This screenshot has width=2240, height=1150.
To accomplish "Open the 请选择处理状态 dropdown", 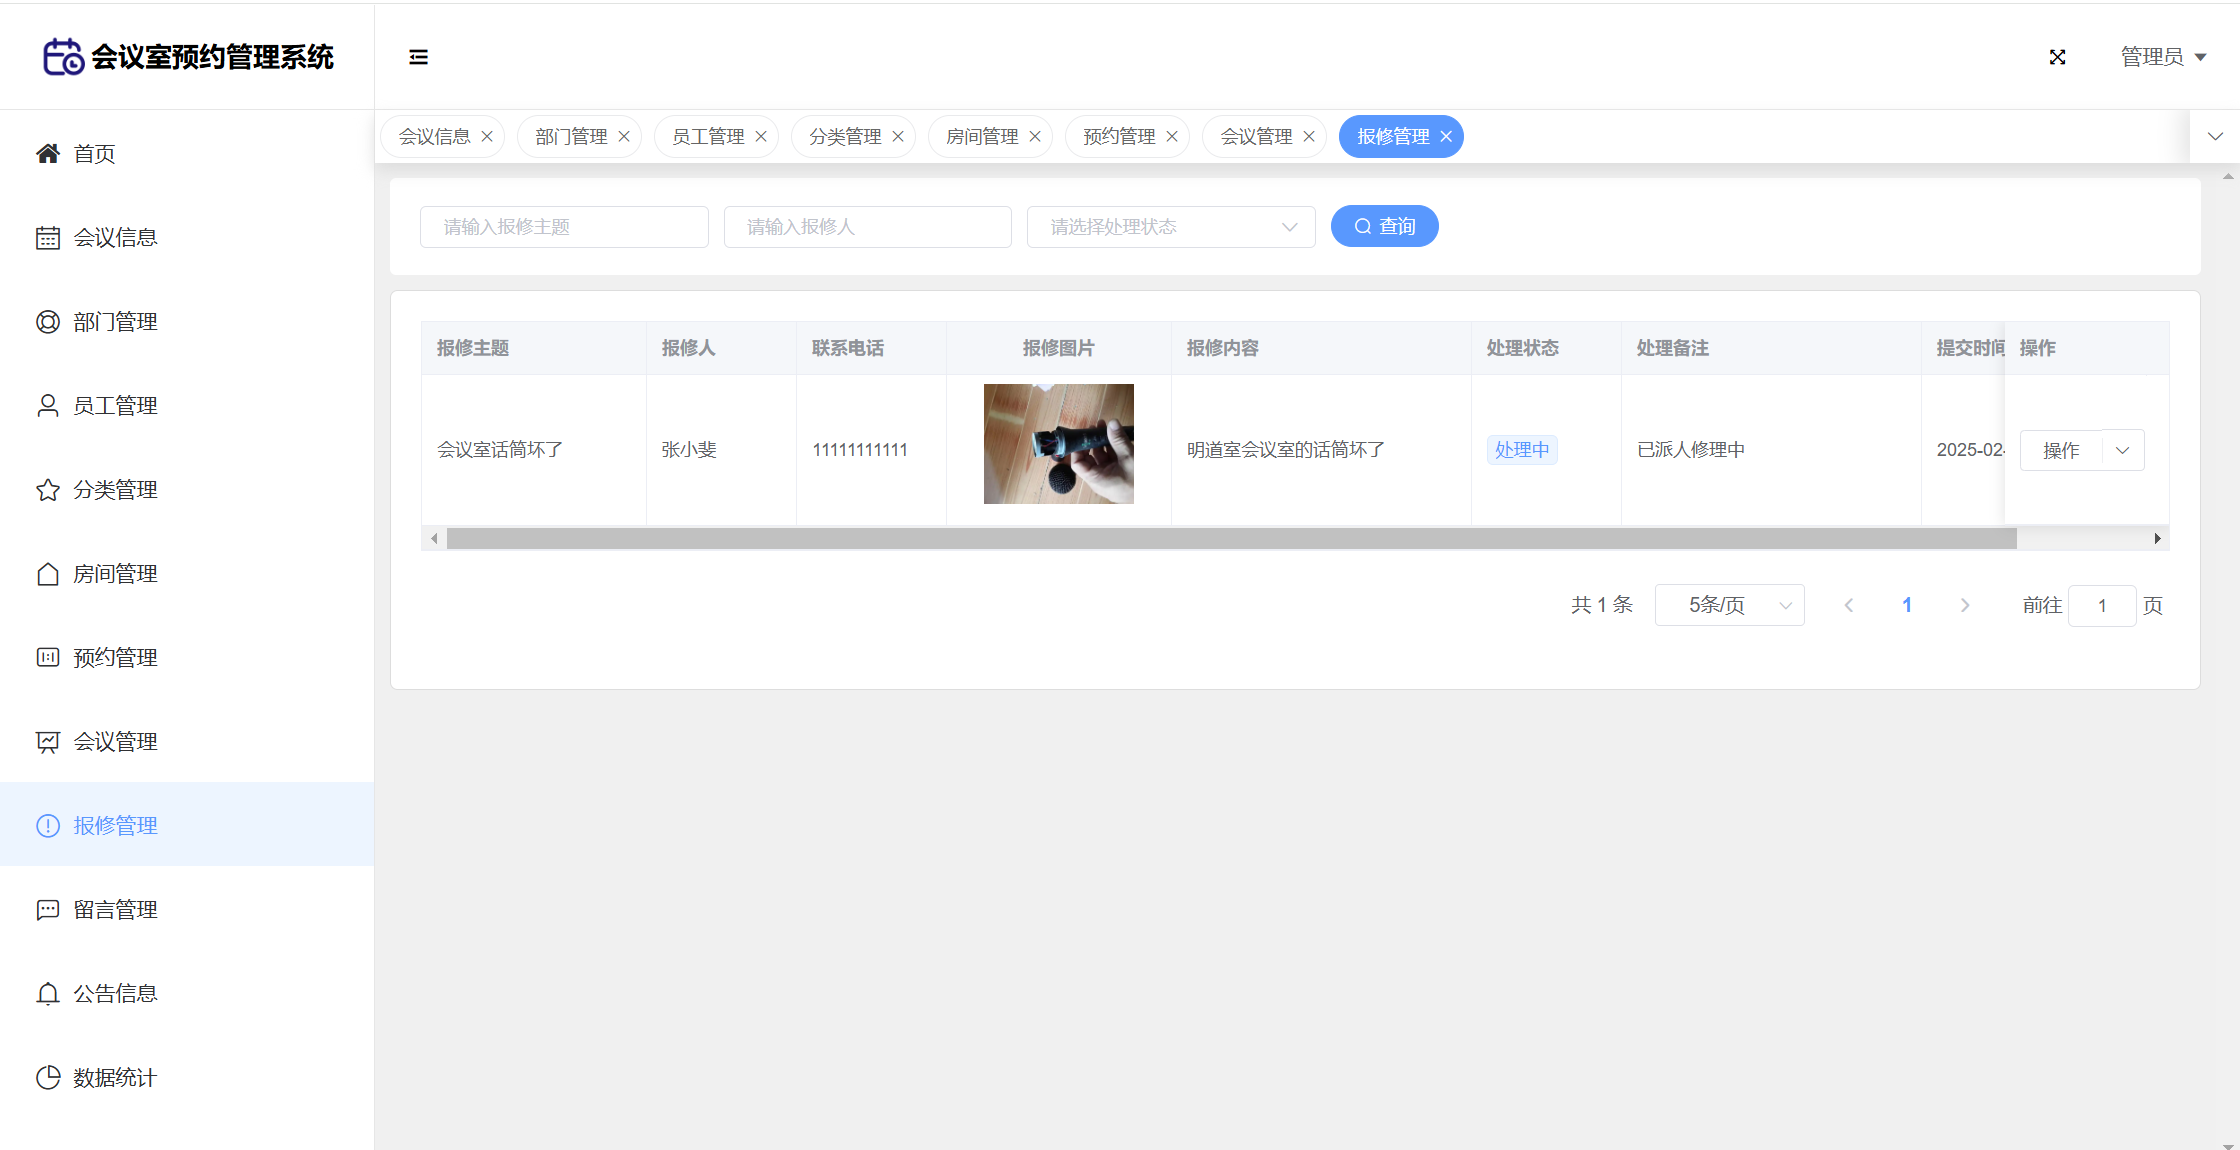I will pos(1170,227).
